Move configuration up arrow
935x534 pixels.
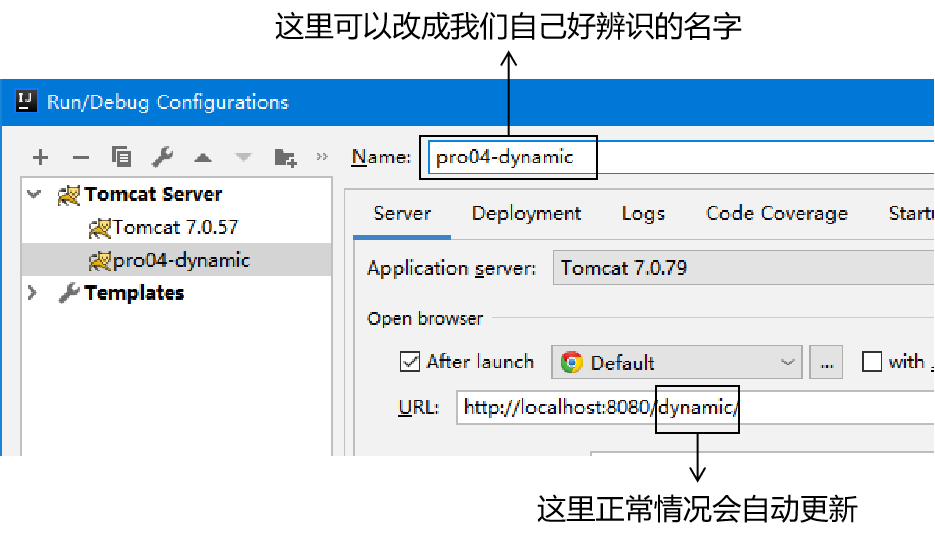point(203,158)
